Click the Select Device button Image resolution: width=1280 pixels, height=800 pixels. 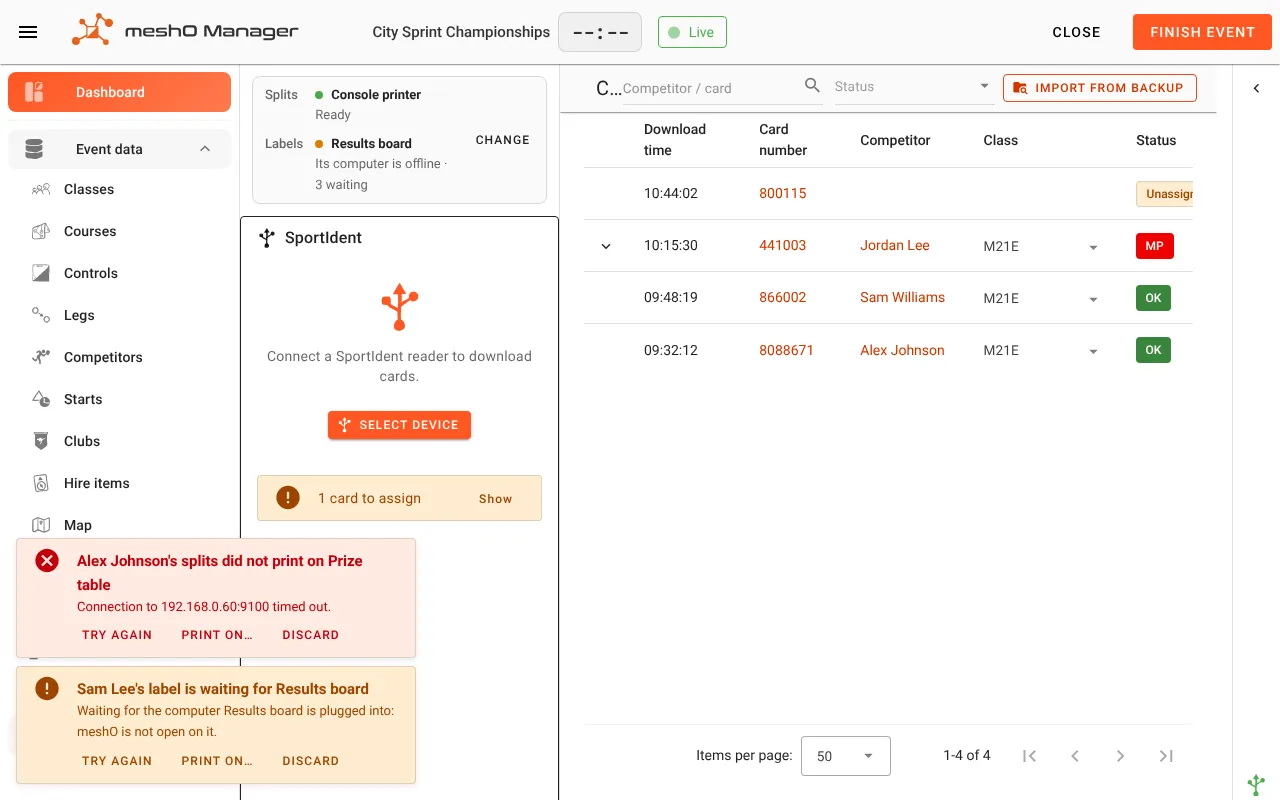[399, 425]
